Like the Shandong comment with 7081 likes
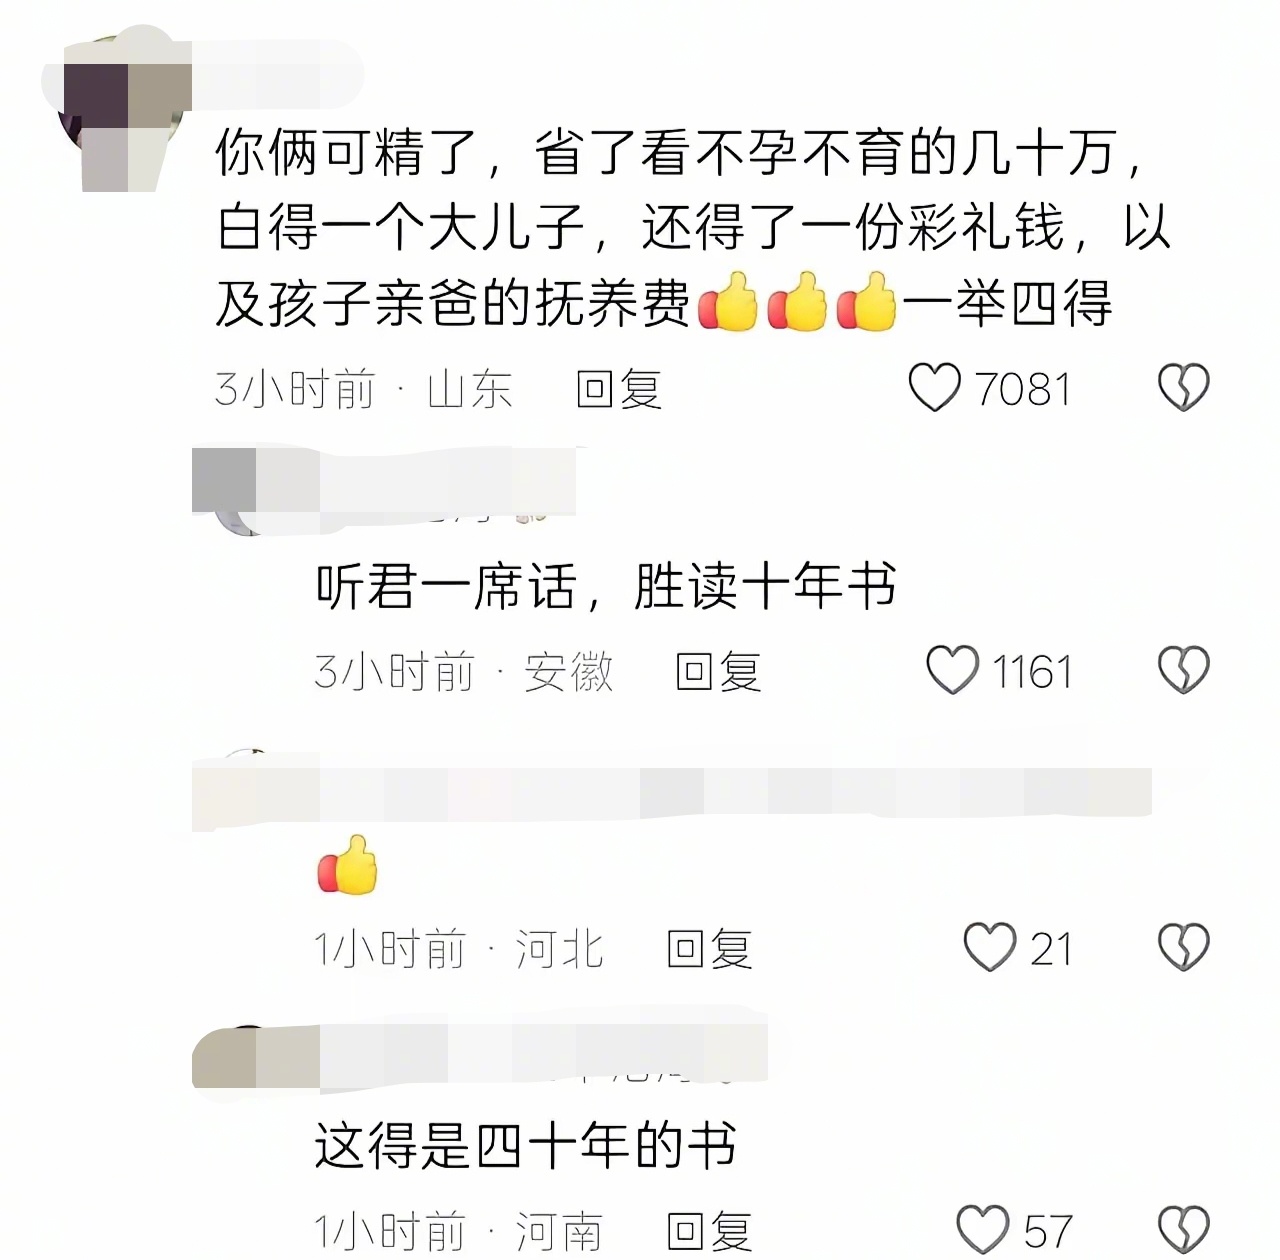The width and height of the screenshot is (1280, 1260). pos(934,388)
